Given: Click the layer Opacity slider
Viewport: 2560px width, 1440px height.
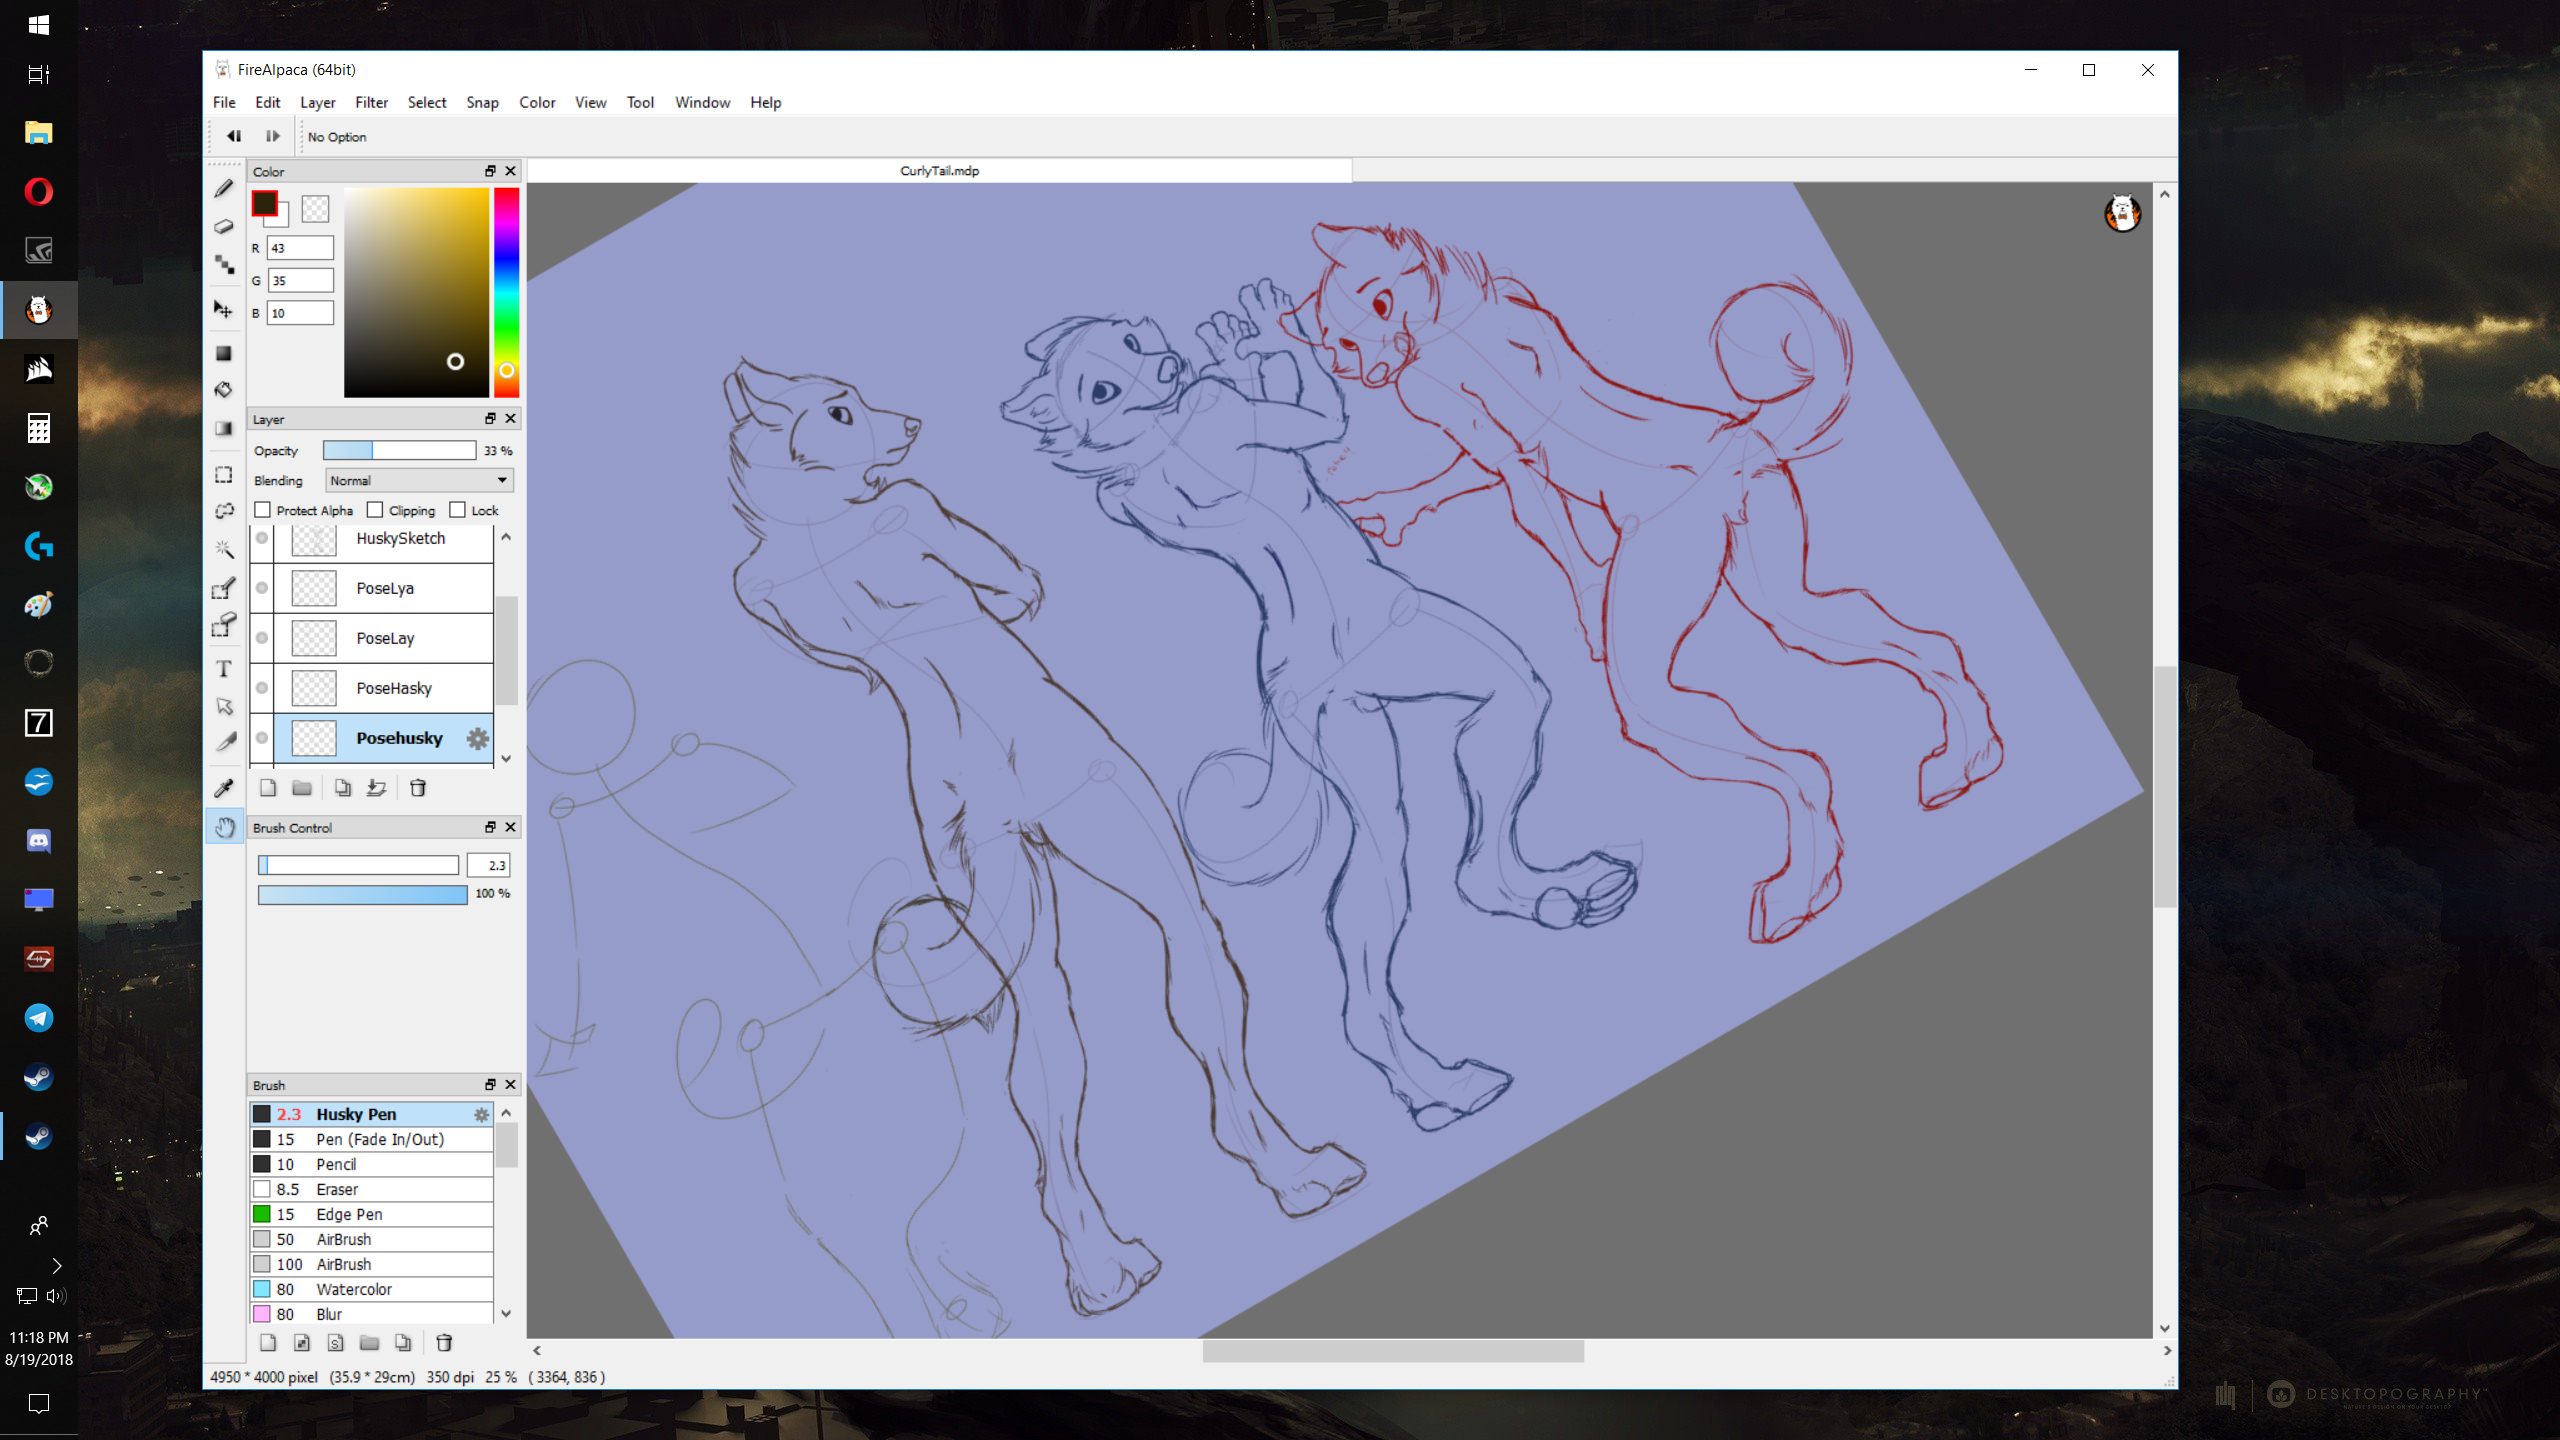Looking at the screenshot, I should (399, 450).
